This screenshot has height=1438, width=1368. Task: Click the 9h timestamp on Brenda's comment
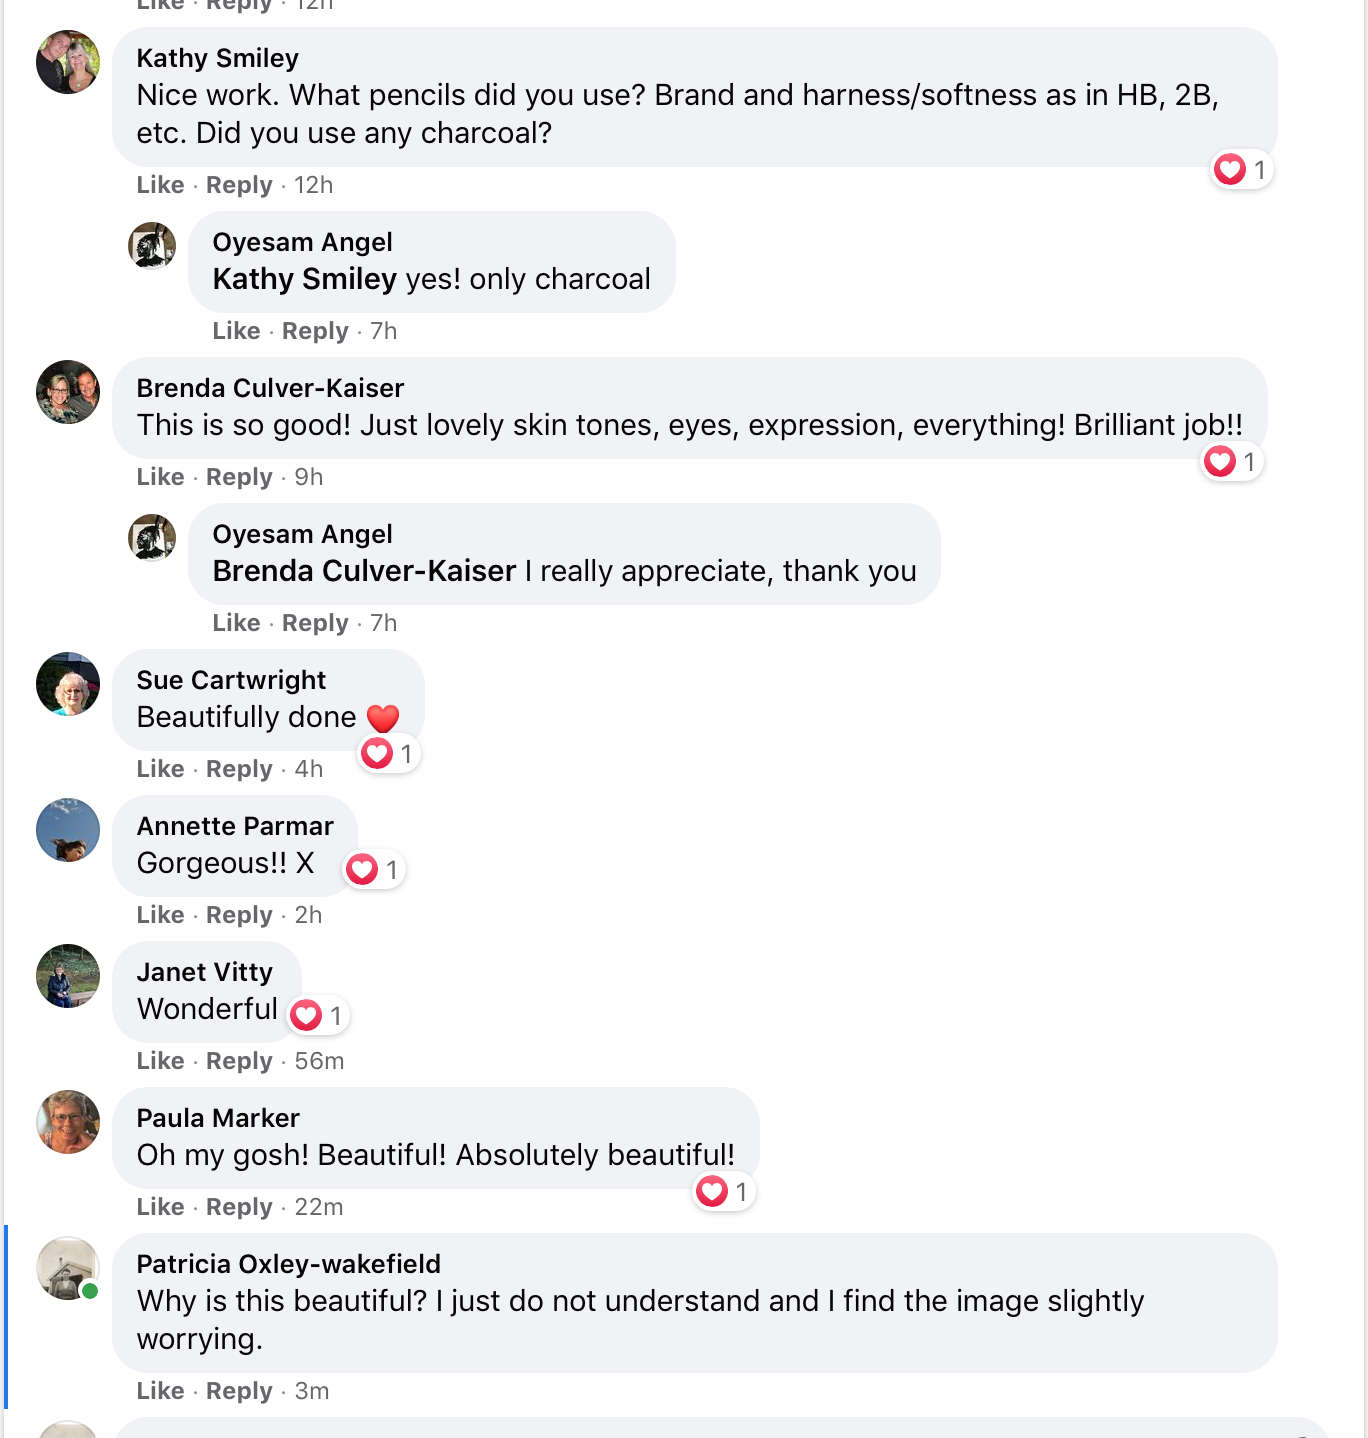click(309, 477)
